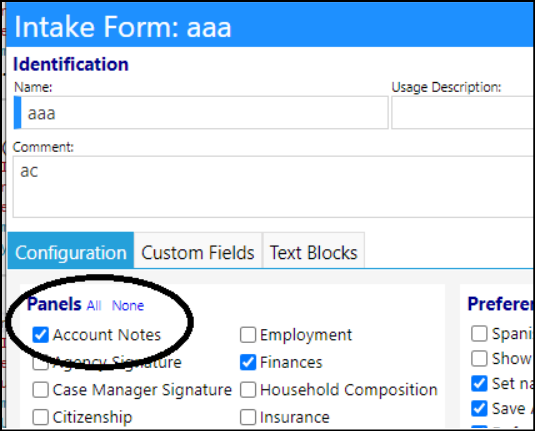535x431 pixels.
Task: Enable the Agency Signature checkbox
Action: click(40, 362)
